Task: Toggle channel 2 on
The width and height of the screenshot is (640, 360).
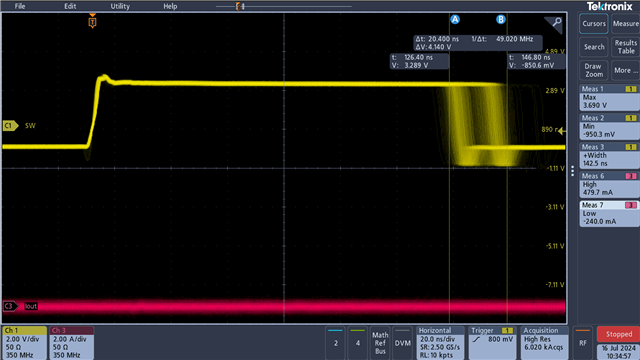Action: [x=336, y=343]
